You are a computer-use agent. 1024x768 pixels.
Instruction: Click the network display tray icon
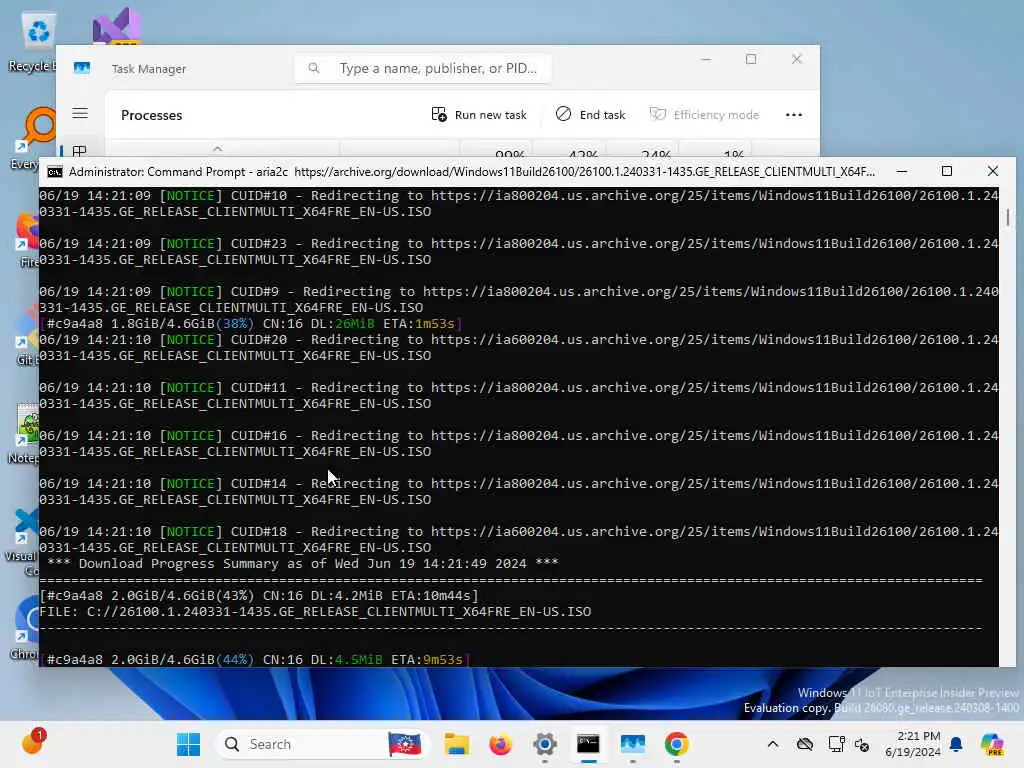[836, 744]
